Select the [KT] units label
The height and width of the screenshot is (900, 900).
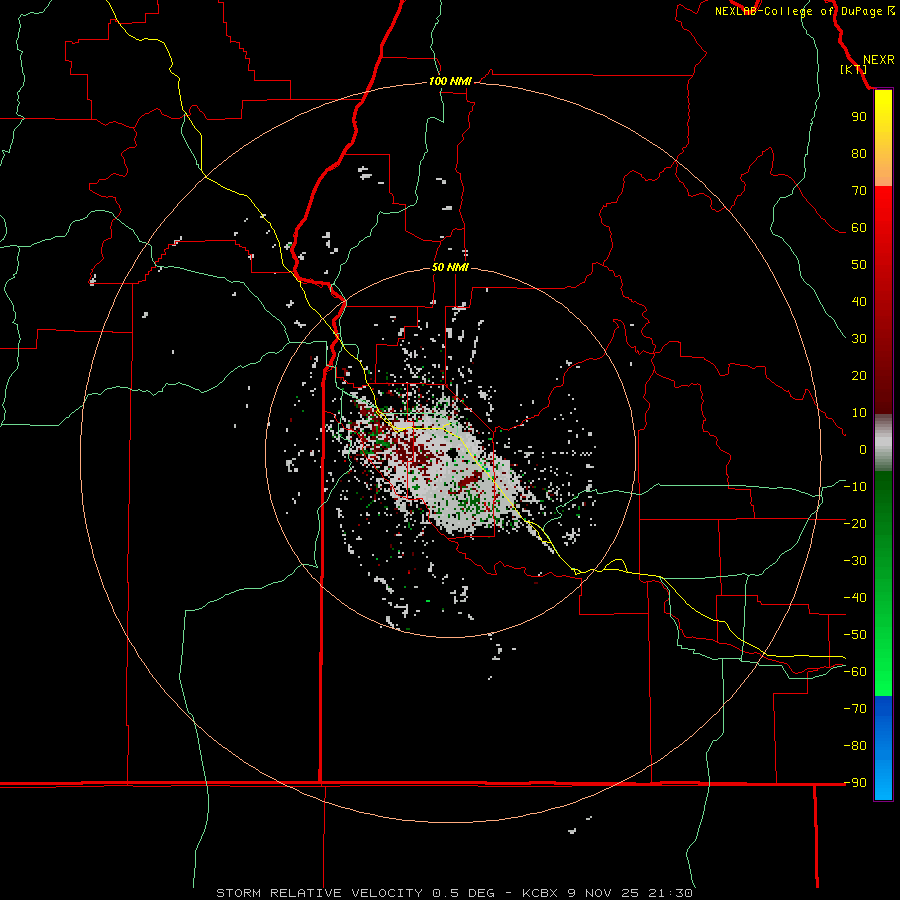point(854,69)
